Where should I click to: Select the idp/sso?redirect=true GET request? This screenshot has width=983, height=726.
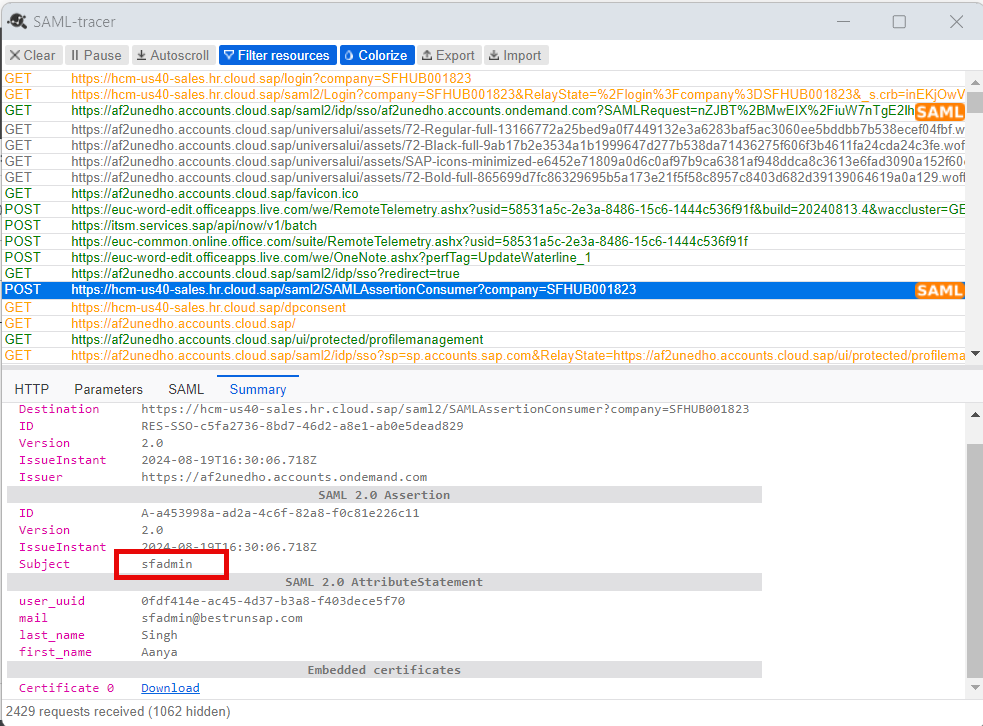[x=484, y=273]
